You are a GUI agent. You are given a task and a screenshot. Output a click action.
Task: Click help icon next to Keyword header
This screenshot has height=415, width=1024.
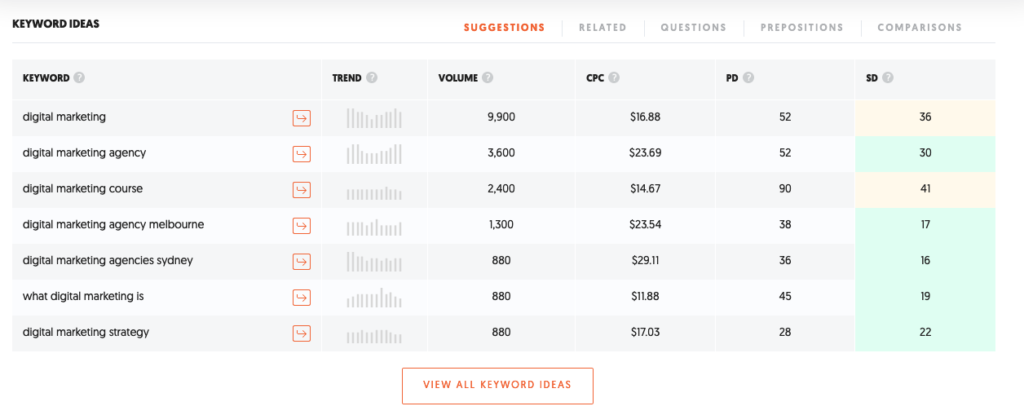pos(79,78)
